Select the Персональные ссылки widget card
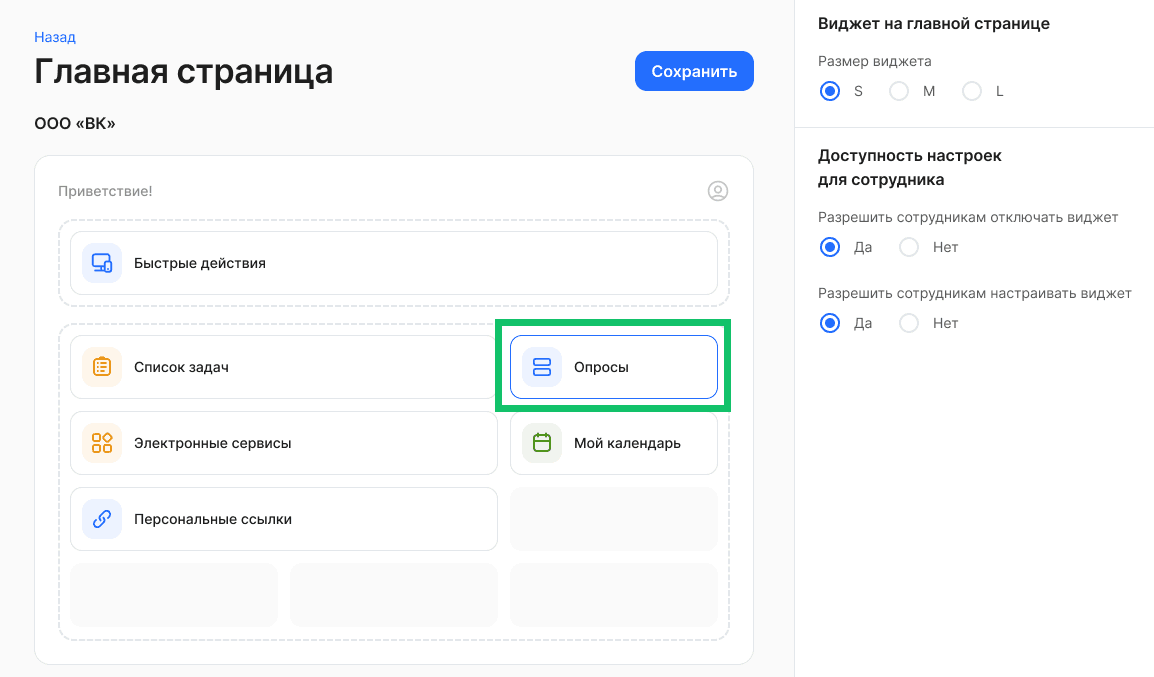Image resolution: width=1154 pixels, height=677 pixels. click(x=283, y=519)
